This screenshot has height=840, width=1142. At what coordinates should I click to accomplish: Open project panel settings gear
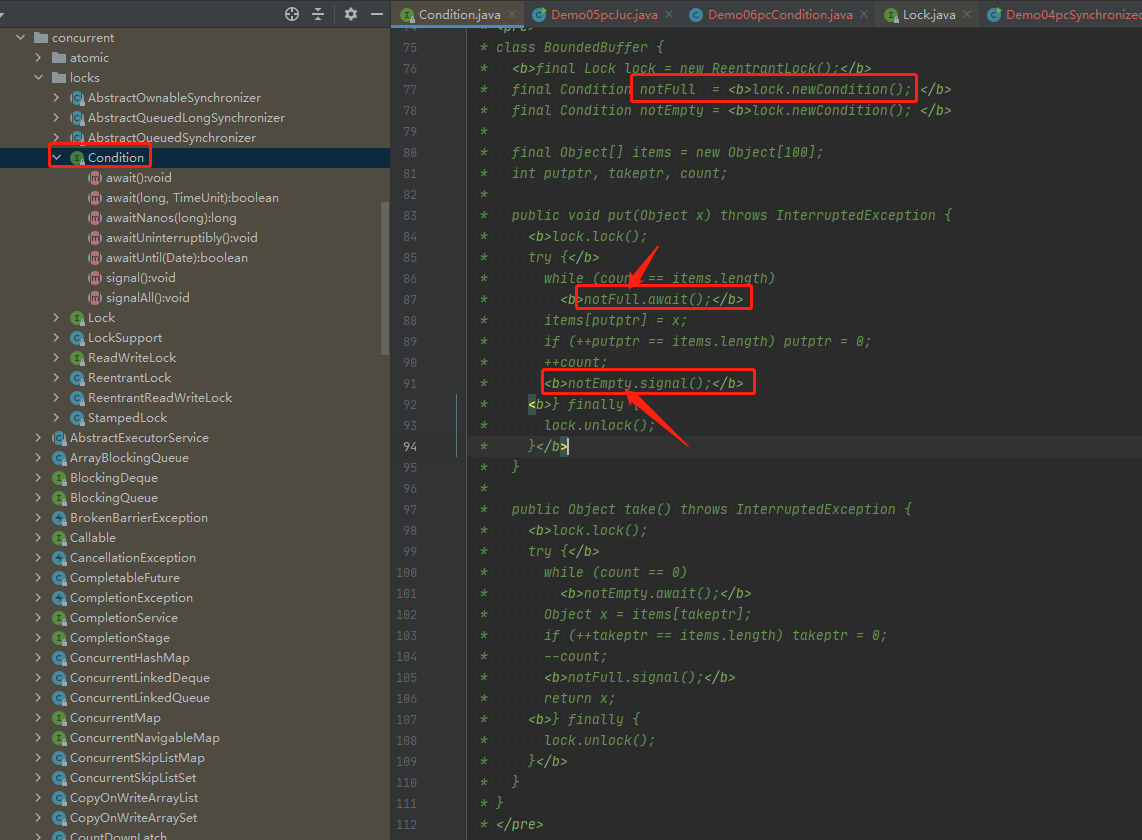click(x=351, y=14)
